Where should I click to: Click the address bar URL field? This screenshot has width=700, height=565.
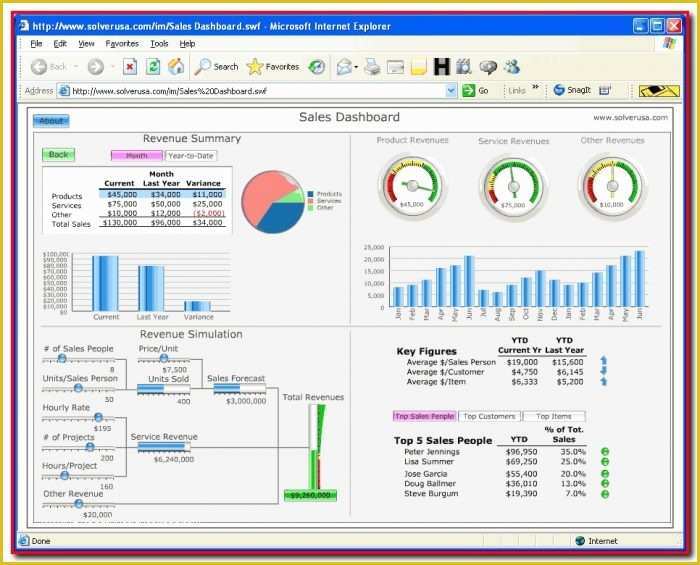coord(259,91)
